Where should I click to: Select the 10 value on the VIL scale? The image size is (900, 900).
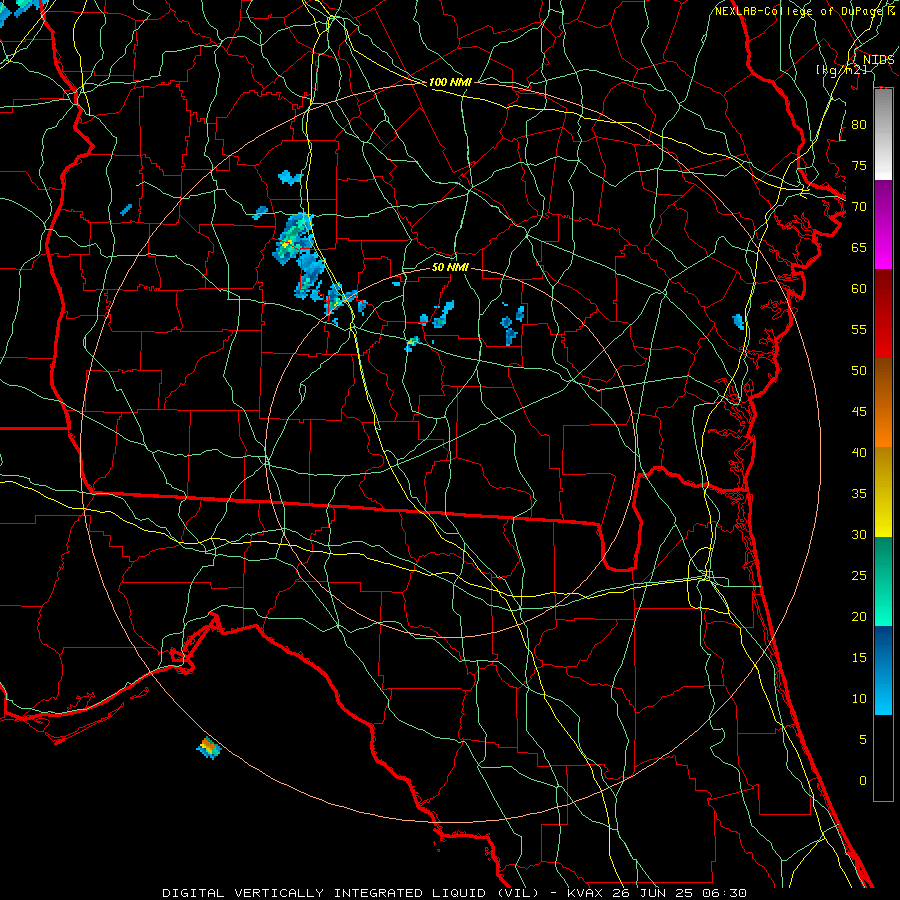(x=859, y=699)
